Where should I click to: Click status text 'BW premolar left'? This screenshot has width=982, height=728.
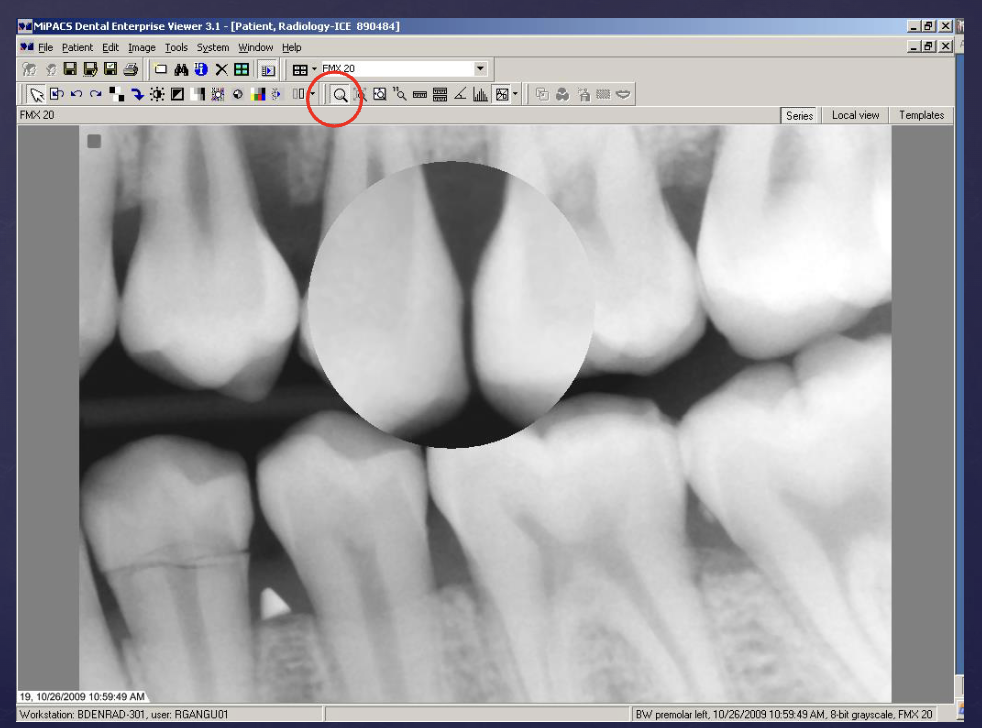[x=671, y=714]
